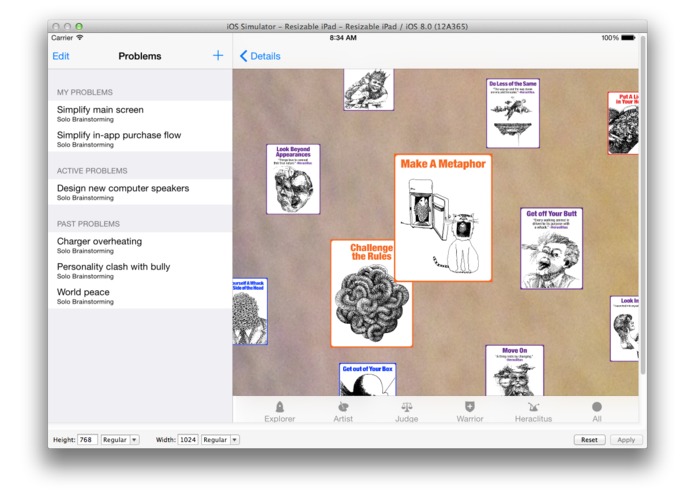Click the Width value field
The image size is (695, 494).
tap(188, 440)
